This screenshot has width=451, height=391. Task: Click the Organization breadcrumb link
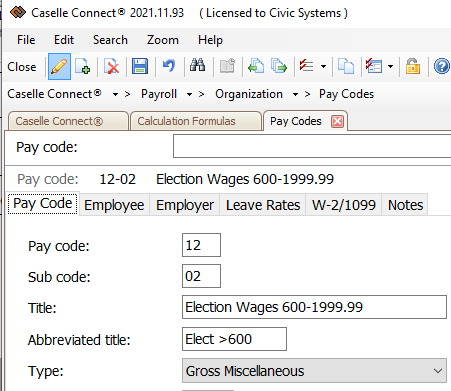pyautogui.click(x=249, y=94)
